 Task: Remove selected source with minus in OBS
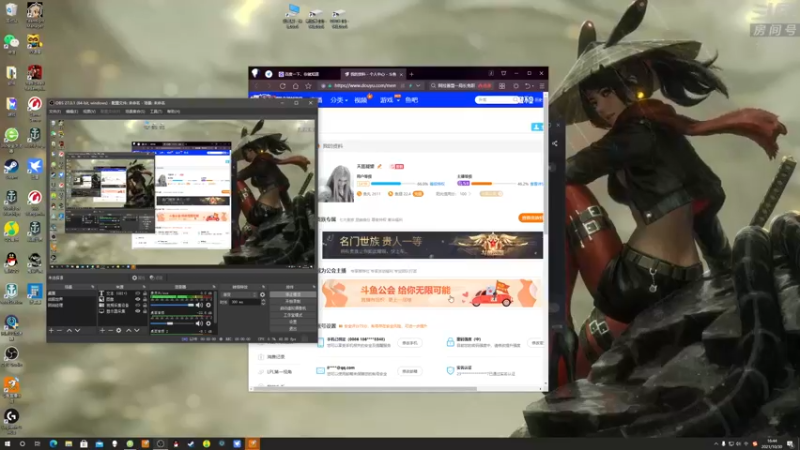110,331
